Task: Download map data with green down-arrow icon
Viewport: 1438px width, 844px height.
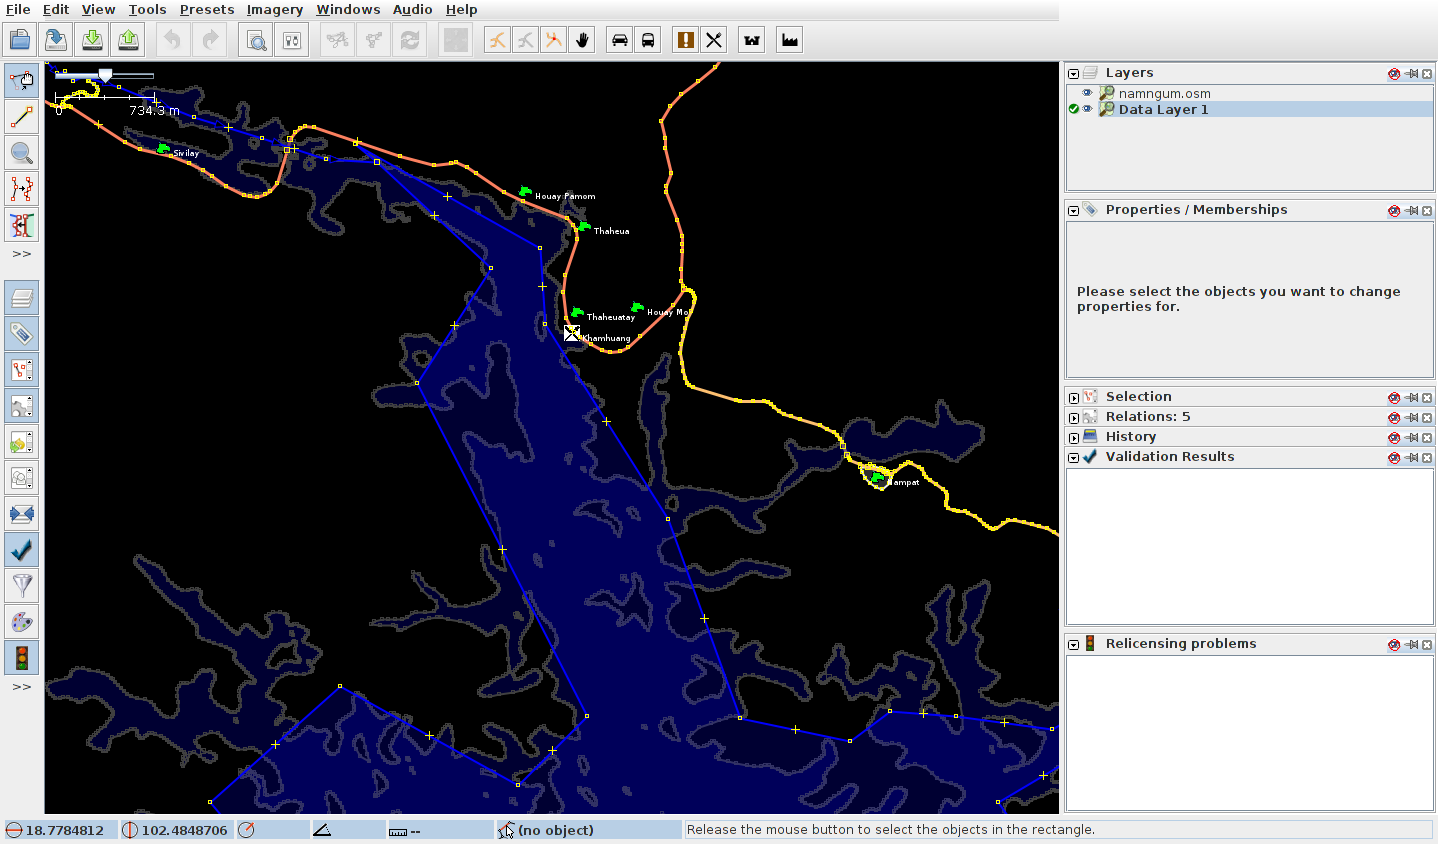Action: [92, 40]
